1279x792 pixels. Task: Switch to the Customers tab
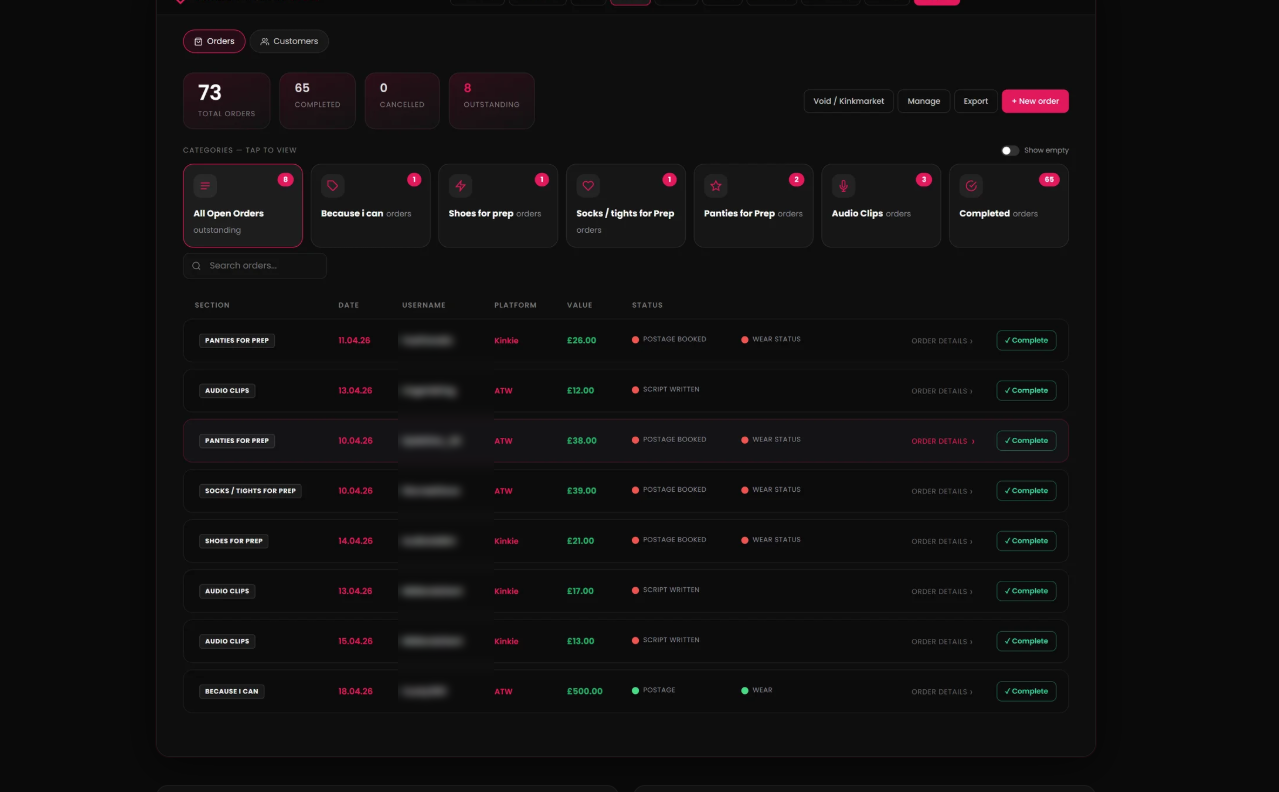(289, 41)
